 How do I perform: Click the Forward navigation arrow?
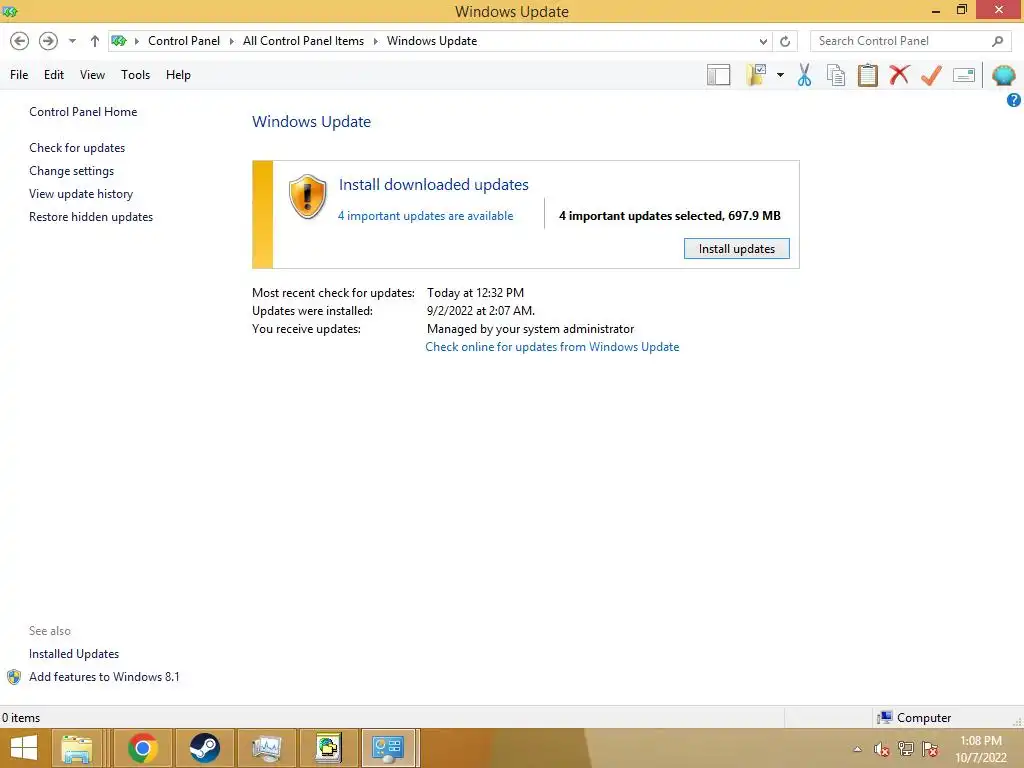click(48, 41)
